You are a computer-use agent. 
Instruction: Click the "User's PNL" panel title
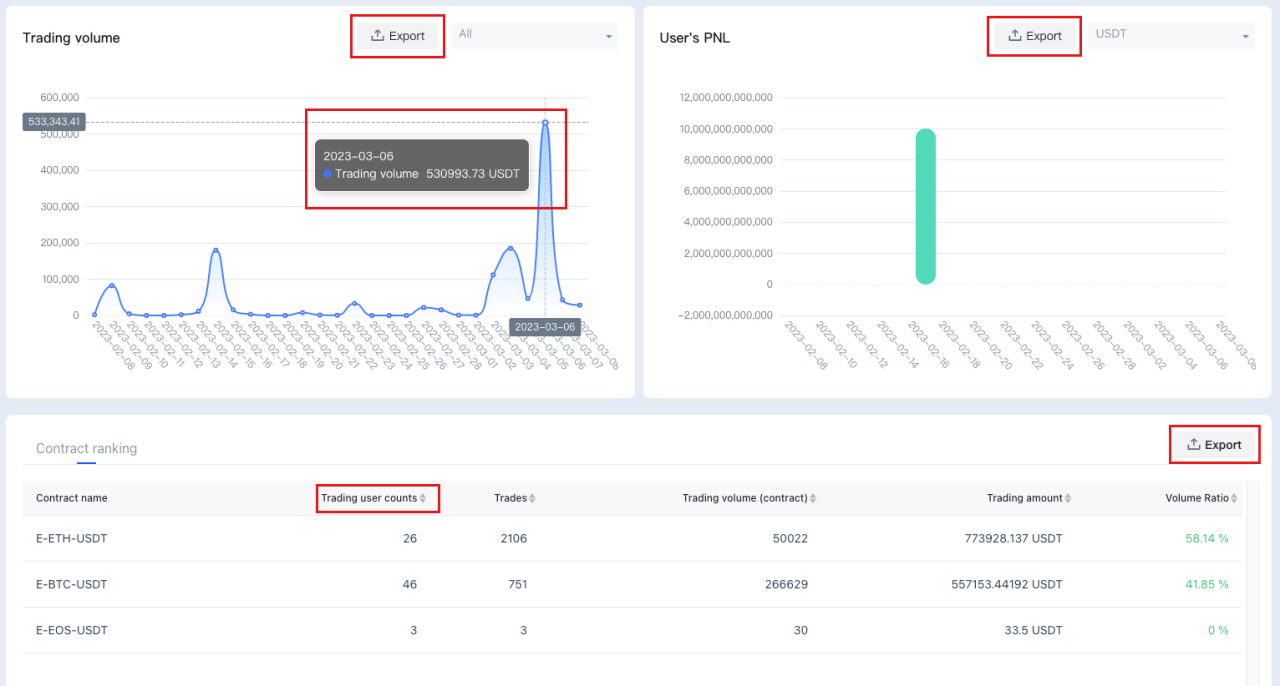(695, 38)
